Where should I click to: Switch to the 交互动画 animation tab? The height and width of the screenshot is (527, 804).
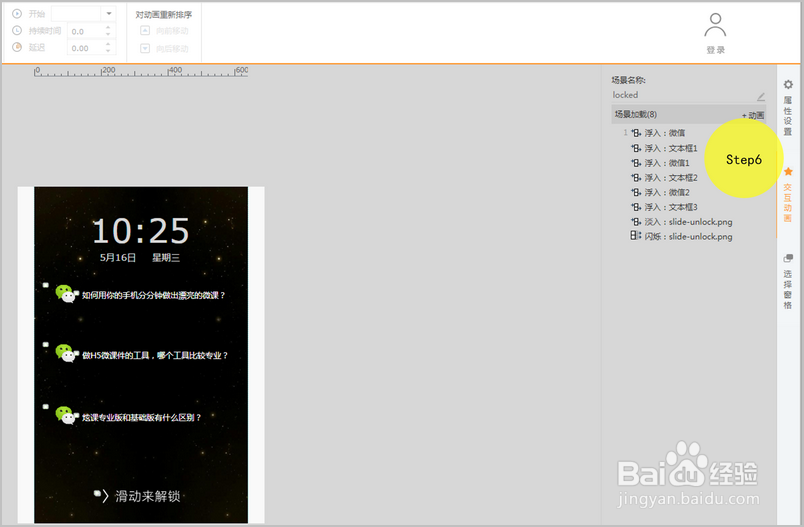point(788,195)
